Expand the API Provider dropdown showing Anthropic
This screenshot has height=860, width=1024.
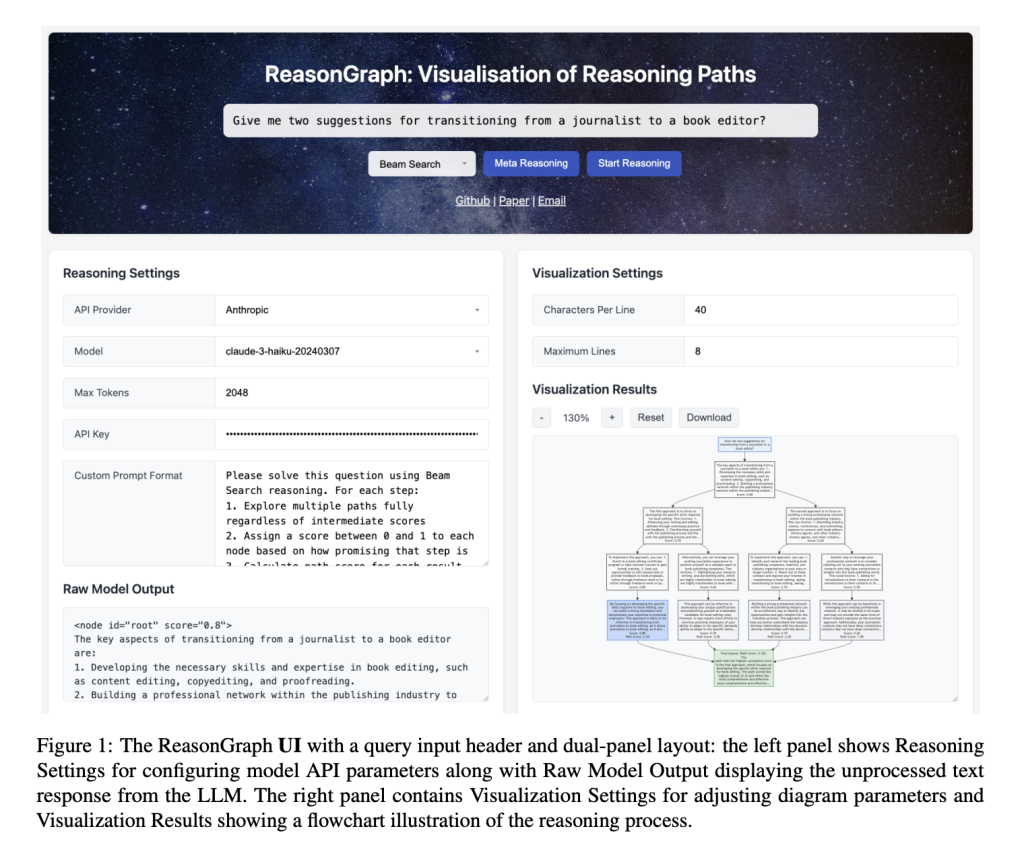tap(351, 310)
